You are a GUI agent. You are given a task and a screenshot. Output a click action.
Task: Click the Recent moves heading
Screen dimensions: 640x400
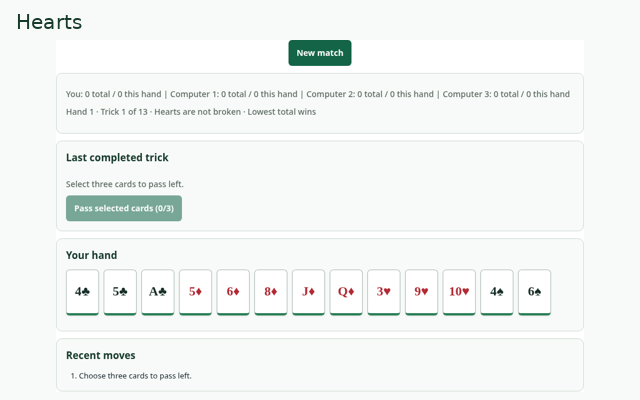[100, 355]
